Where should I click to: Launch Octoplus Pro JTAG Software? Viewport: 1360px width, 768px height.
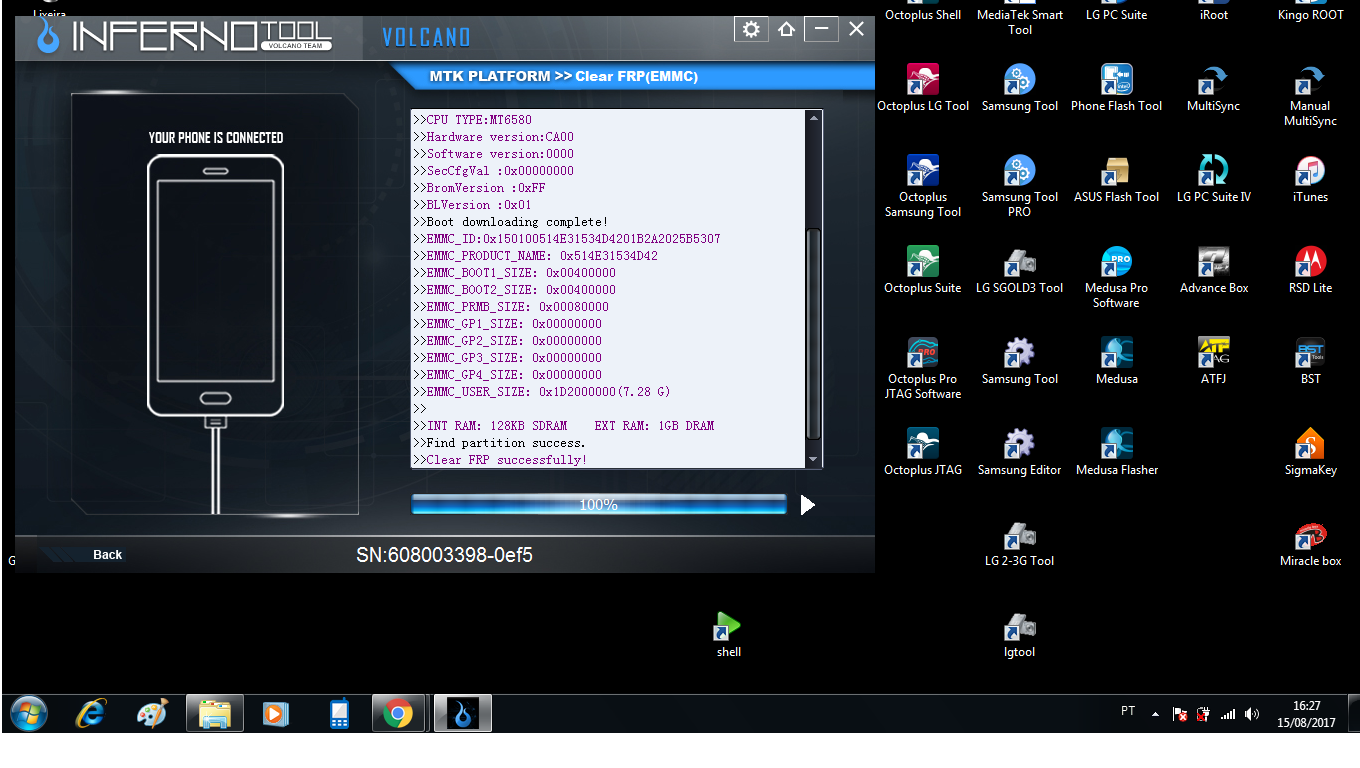[923, 369]
